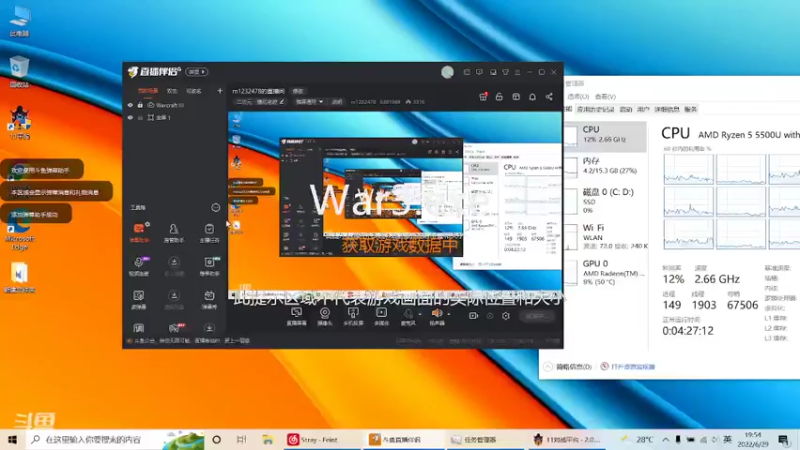Select the Warcraft III source row
The width and height of the screenshot is (800, 450).
174,105
